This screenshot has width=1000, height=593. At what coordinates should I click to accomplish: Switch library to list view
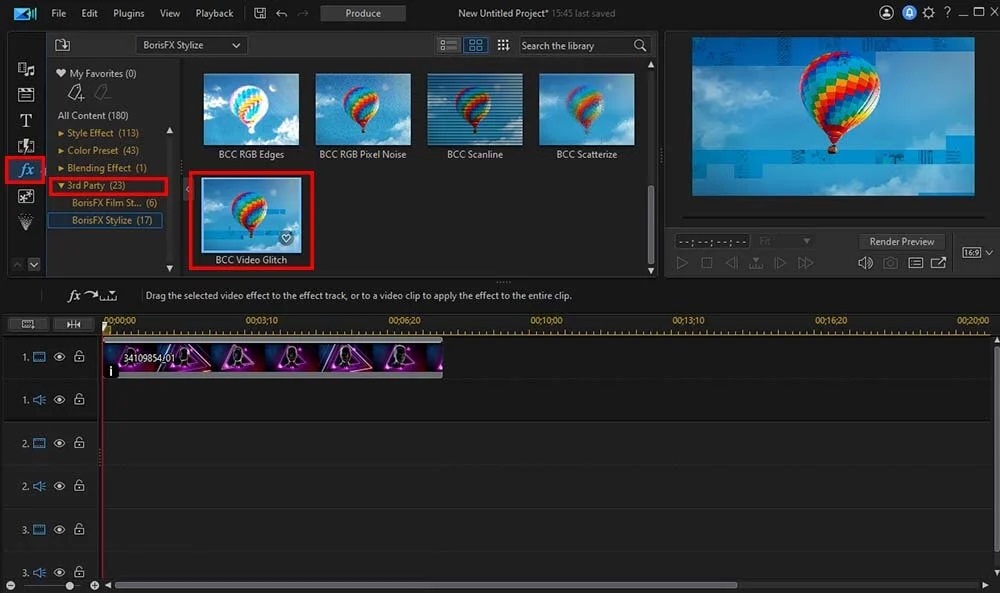448,45
